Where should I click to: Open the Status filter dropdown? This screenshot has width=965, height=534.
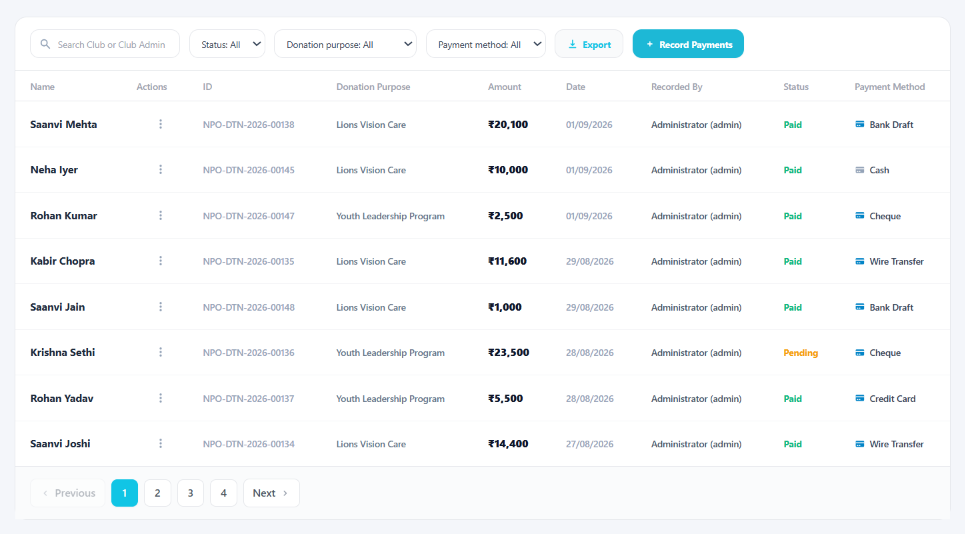click(227, 44)
